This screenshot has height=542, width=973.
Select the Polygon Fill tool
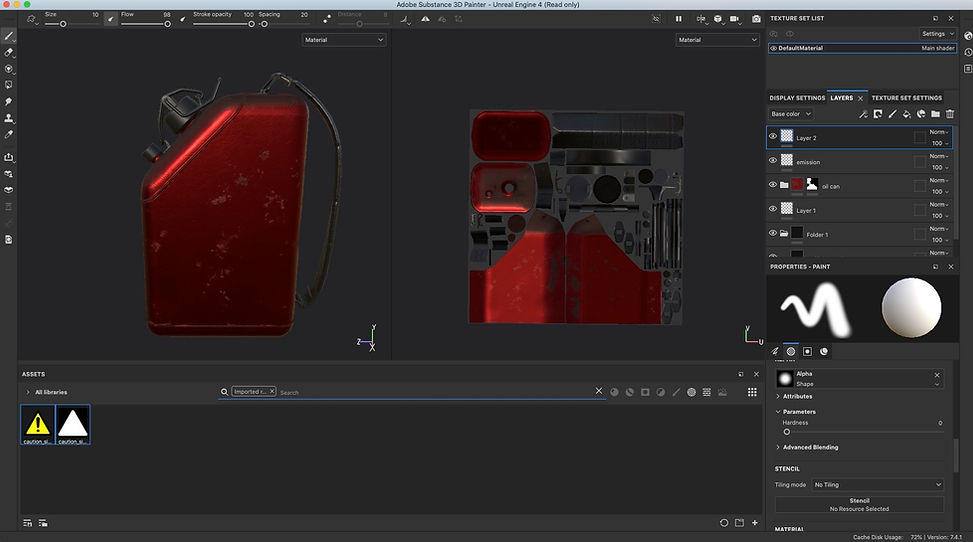(9, 84)
